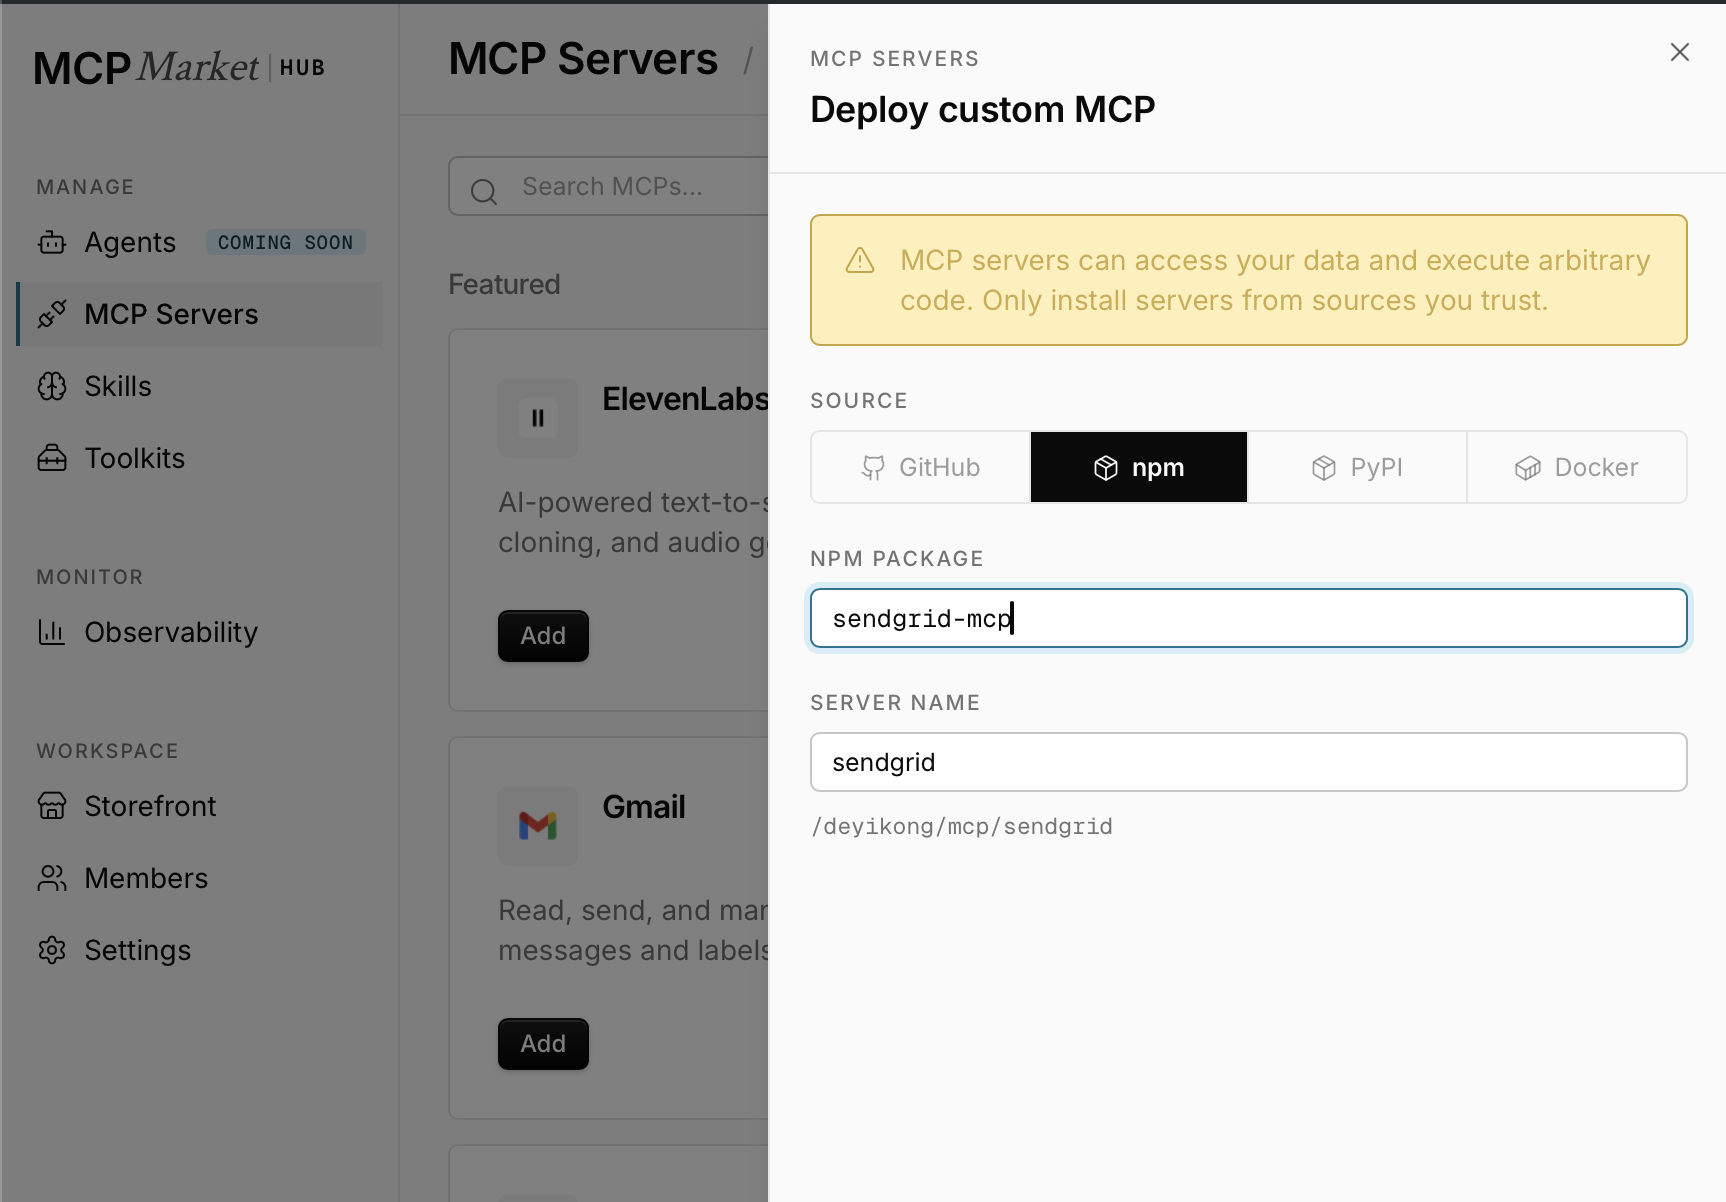Click the Gmail logo icon
Screen dimensions: 1726x1202
538,826
